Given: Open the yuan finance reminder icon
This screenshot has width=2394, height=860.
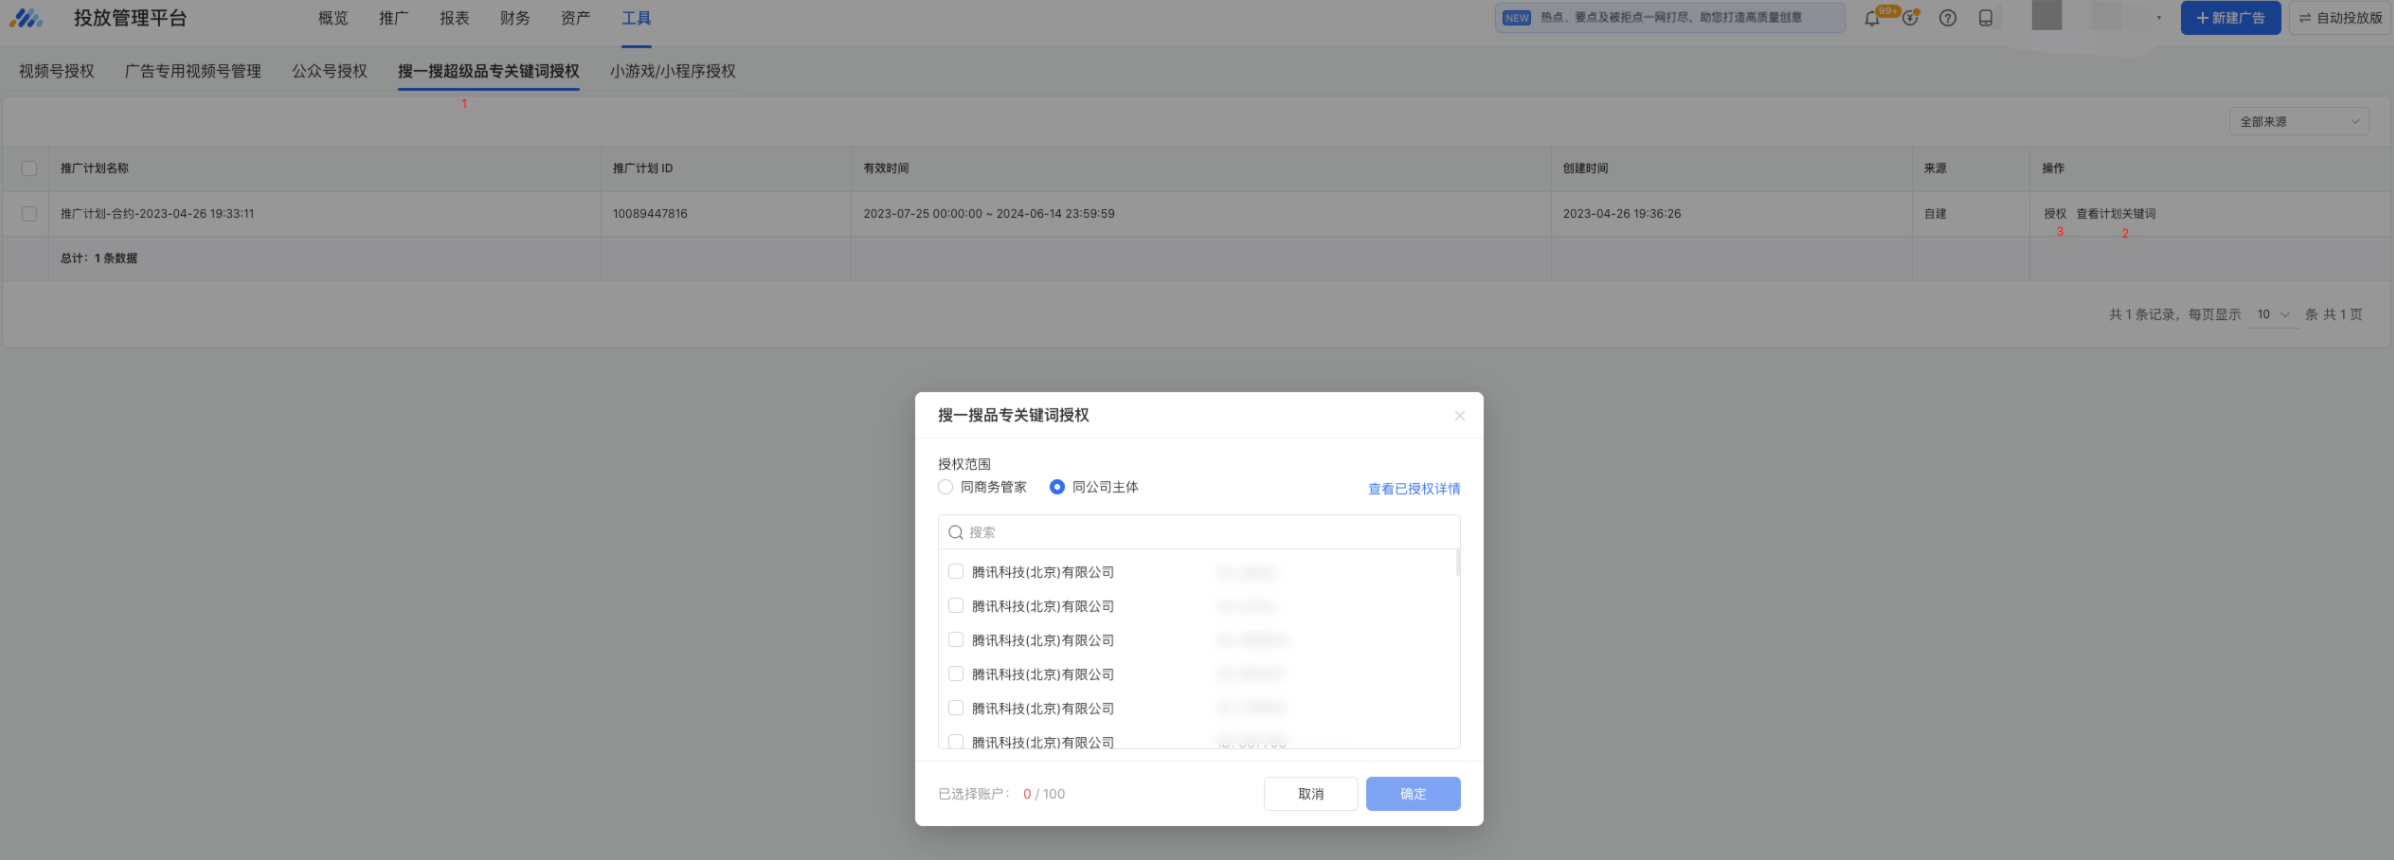Looking at the screenshot, I should coord(1910,18).
